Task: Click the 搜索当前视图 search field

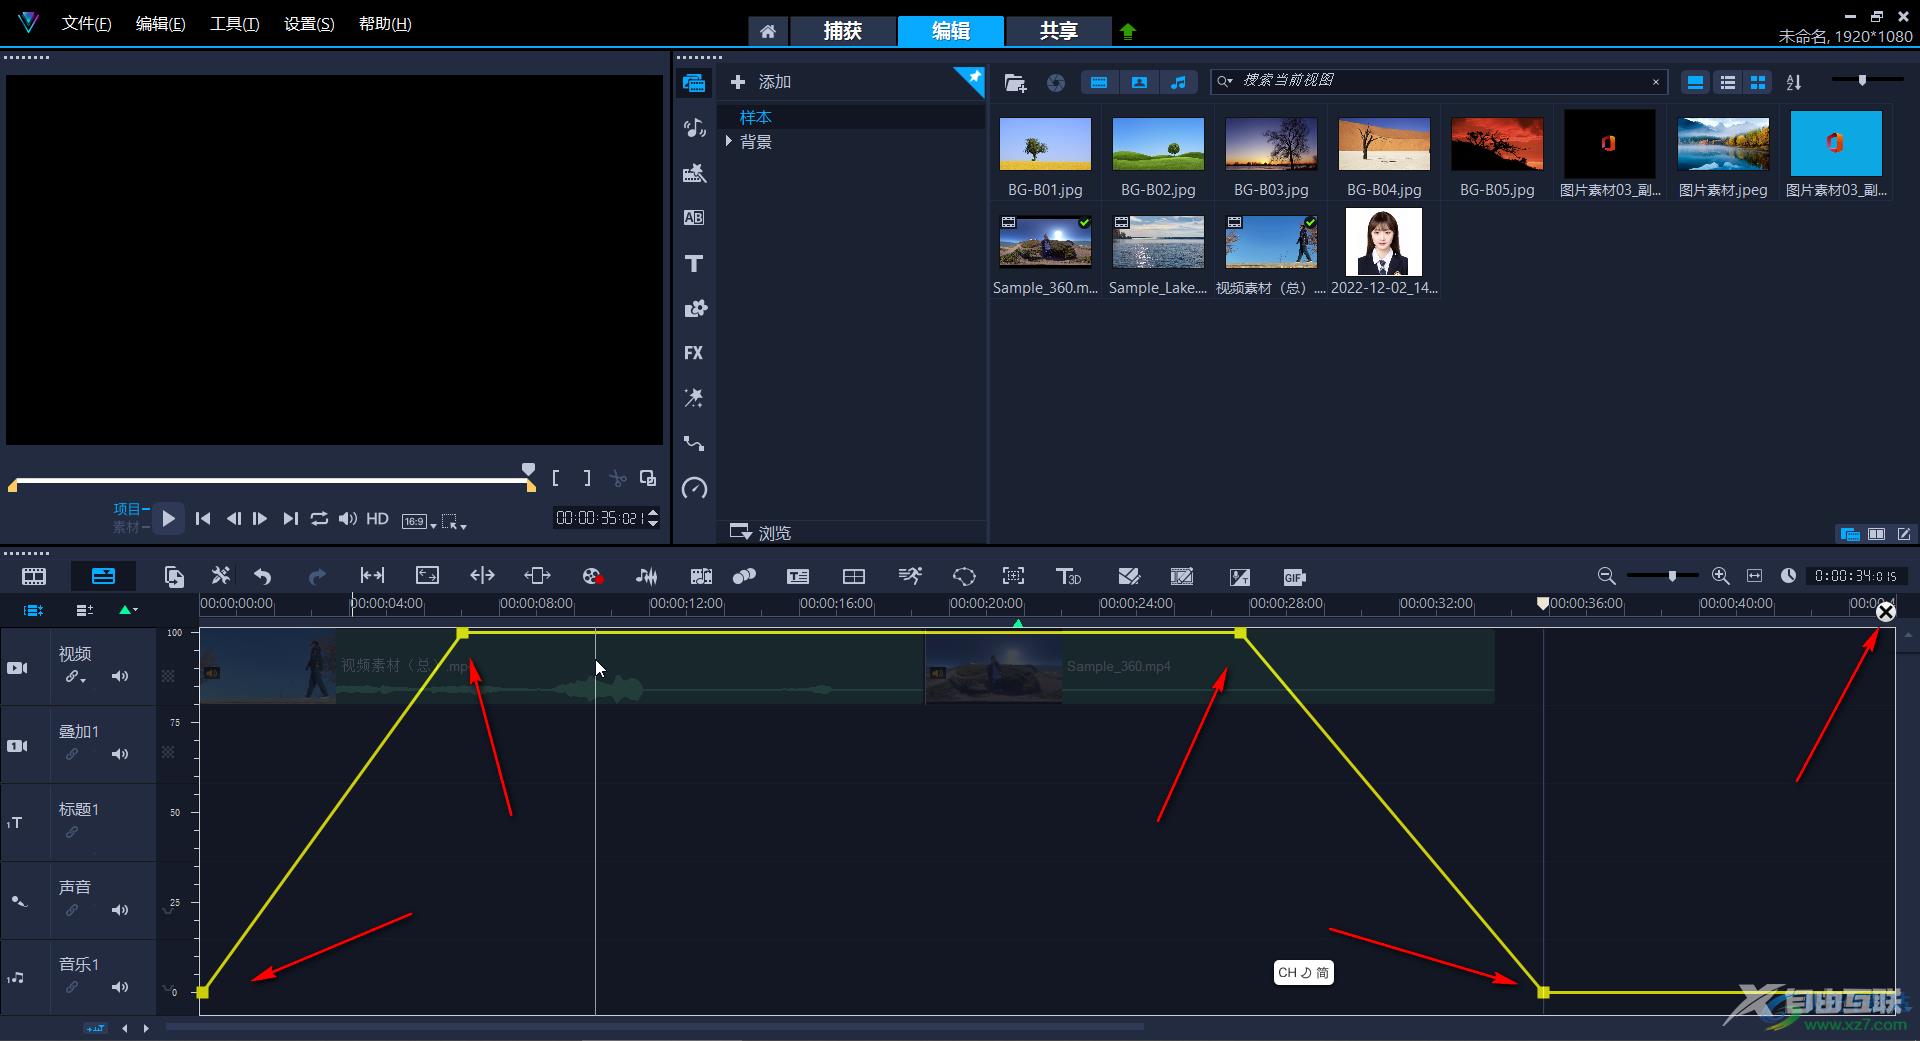Action: click(x=1440, y=81)
